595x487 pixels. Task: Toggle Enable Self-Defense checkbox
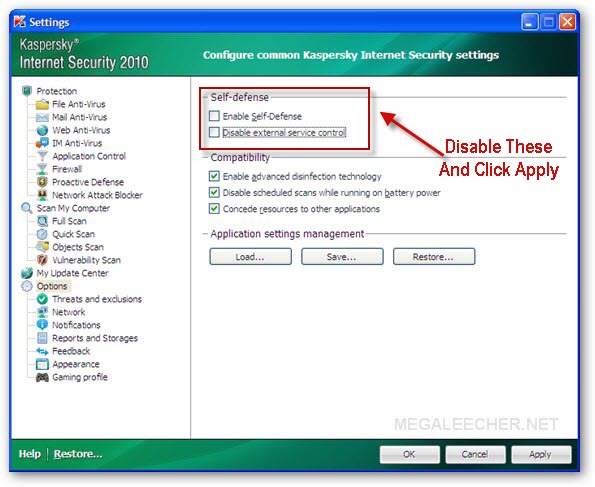[x=214, y=116]
